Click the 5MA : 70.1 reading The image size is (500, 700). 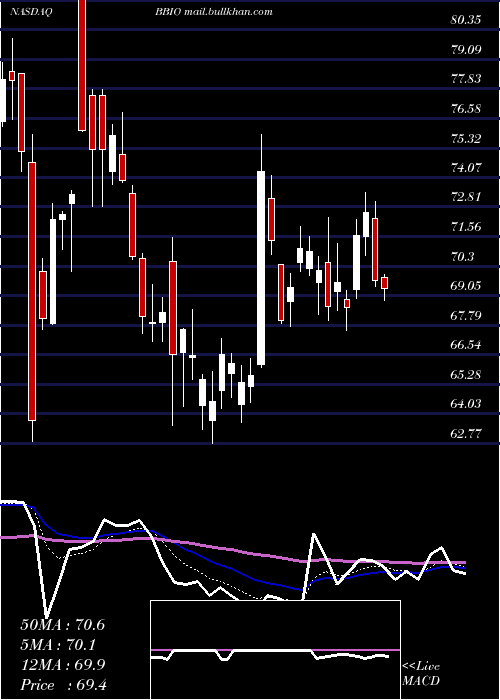pyautogui.click(x=58, y=645)
